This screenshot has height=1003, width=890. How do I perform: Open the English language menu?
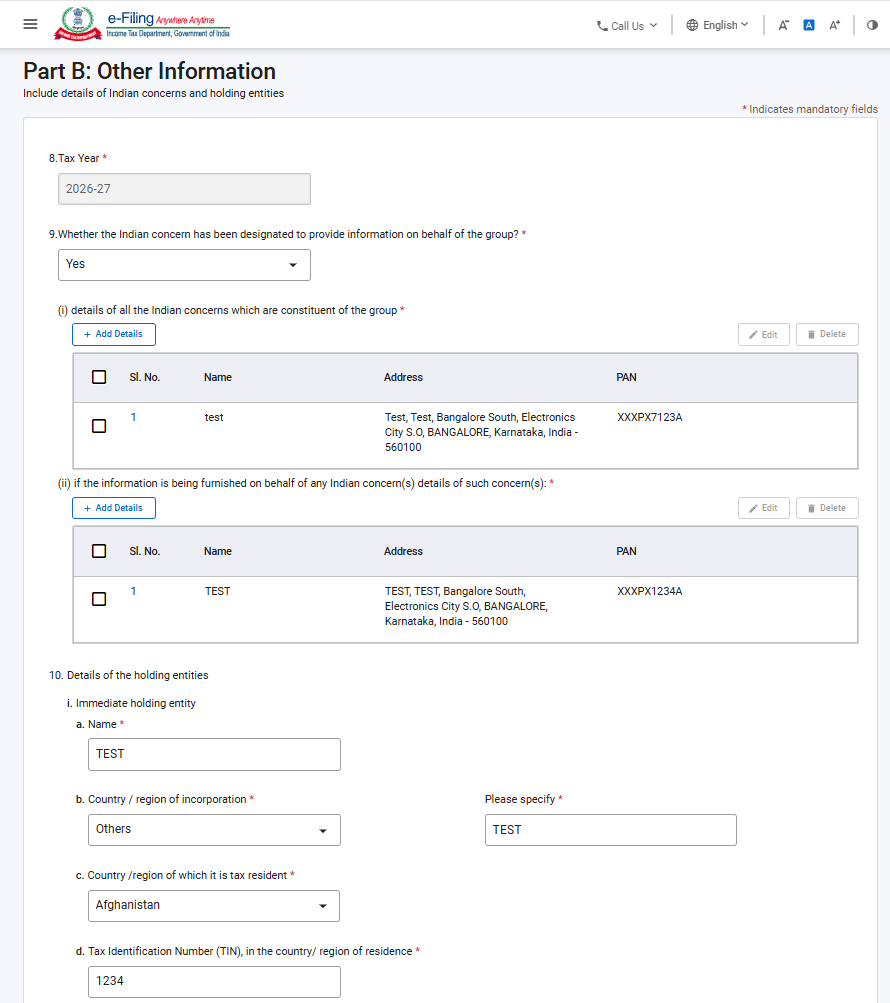[717, 26]
